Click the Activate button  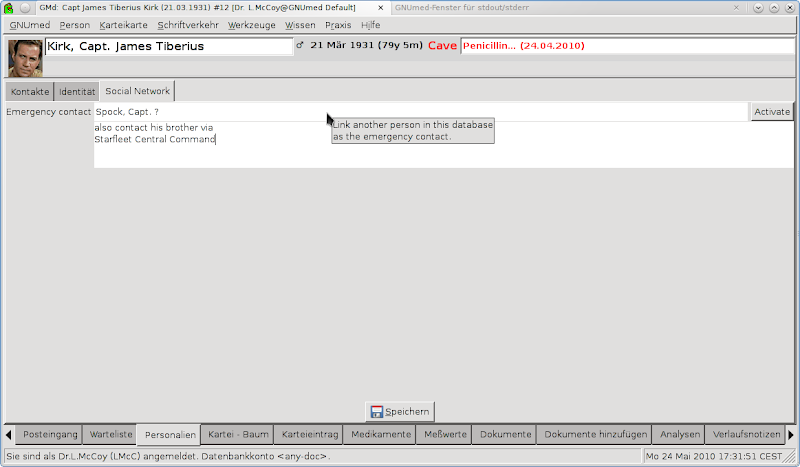(772, 112)
